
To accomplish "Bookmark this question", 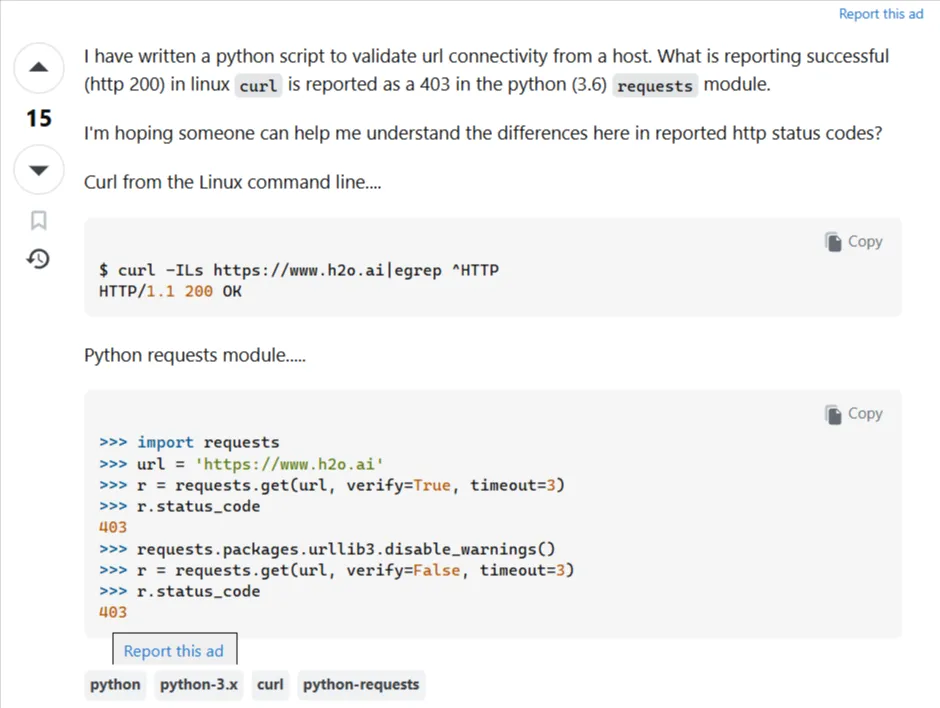I will tap(38, 220).
